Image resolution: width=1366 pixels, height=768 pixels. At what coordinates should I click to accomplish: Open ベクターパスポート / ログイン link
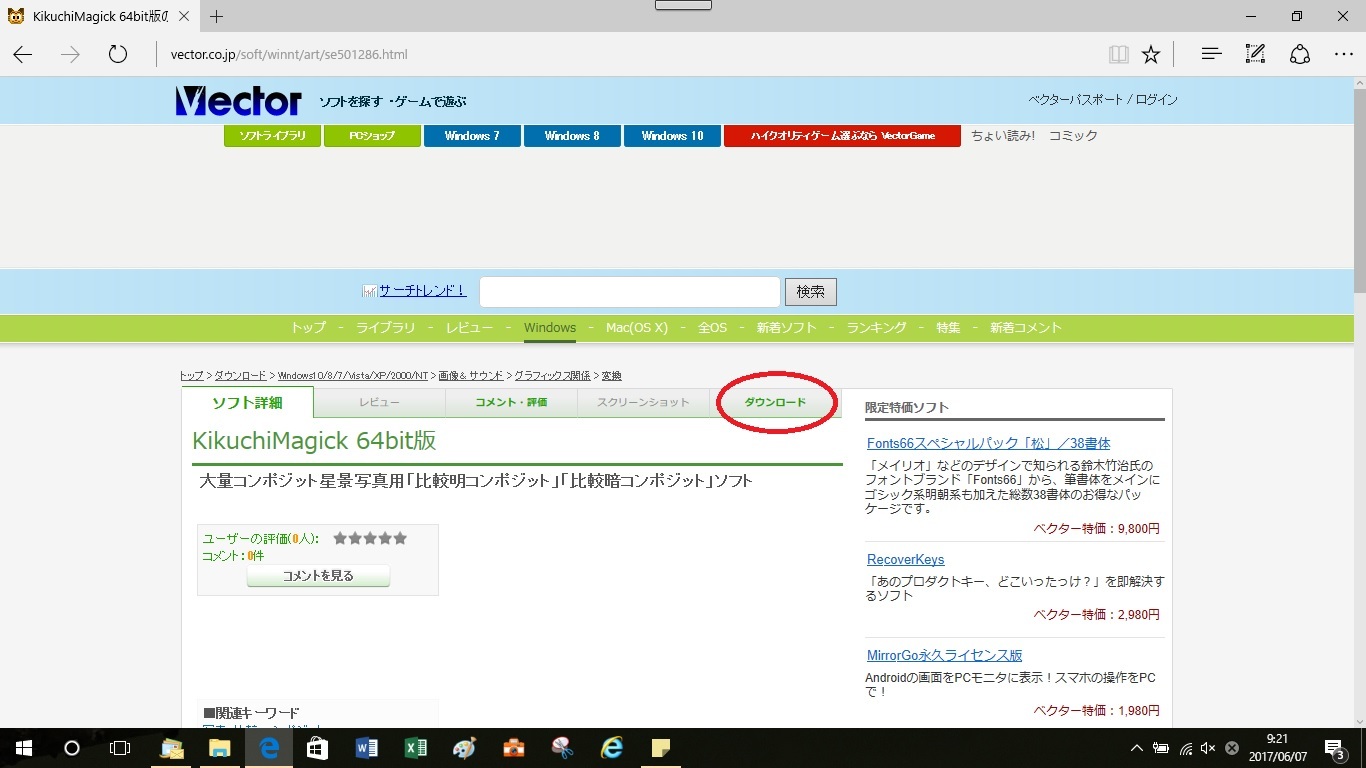1103,100
